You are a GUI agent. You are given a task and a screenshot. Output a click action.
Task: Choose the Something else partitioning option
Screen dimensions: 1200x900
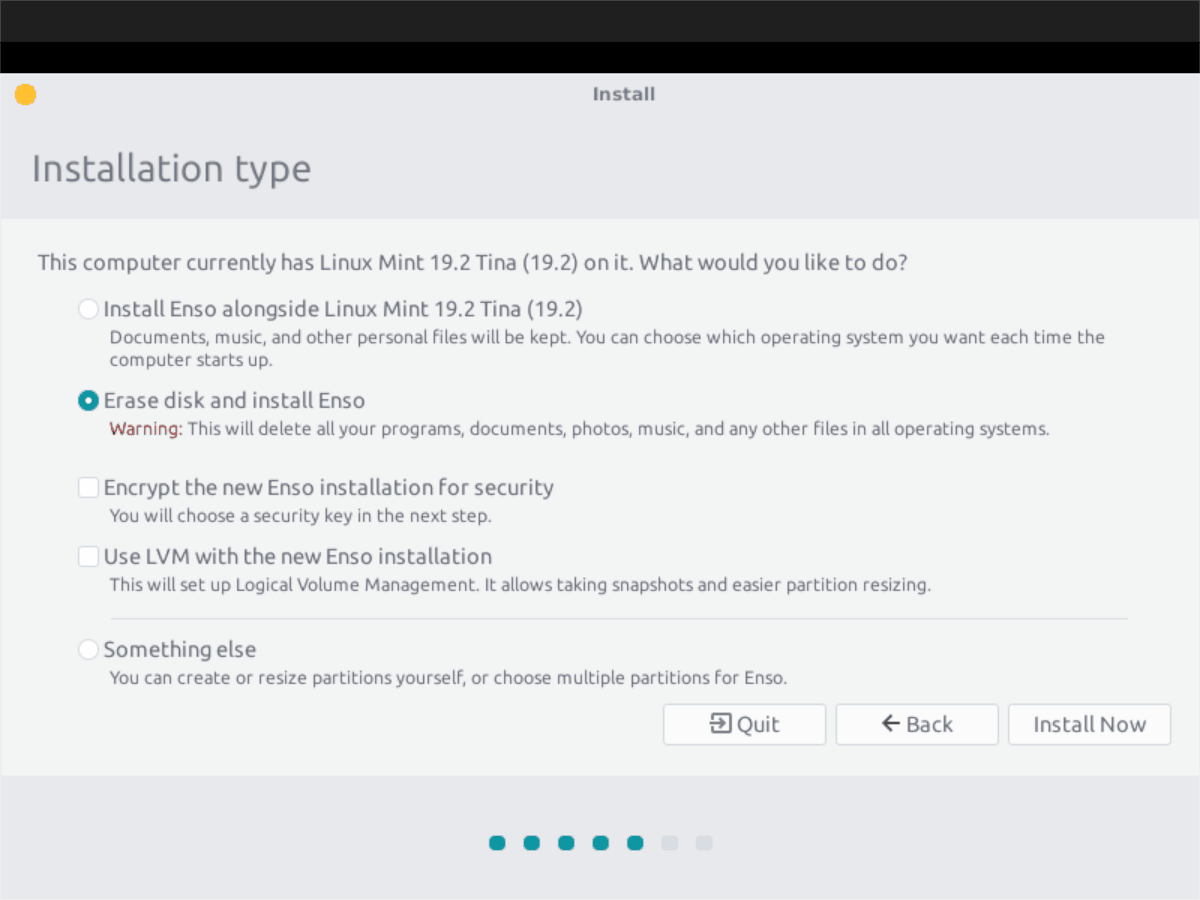pos(88,649)
